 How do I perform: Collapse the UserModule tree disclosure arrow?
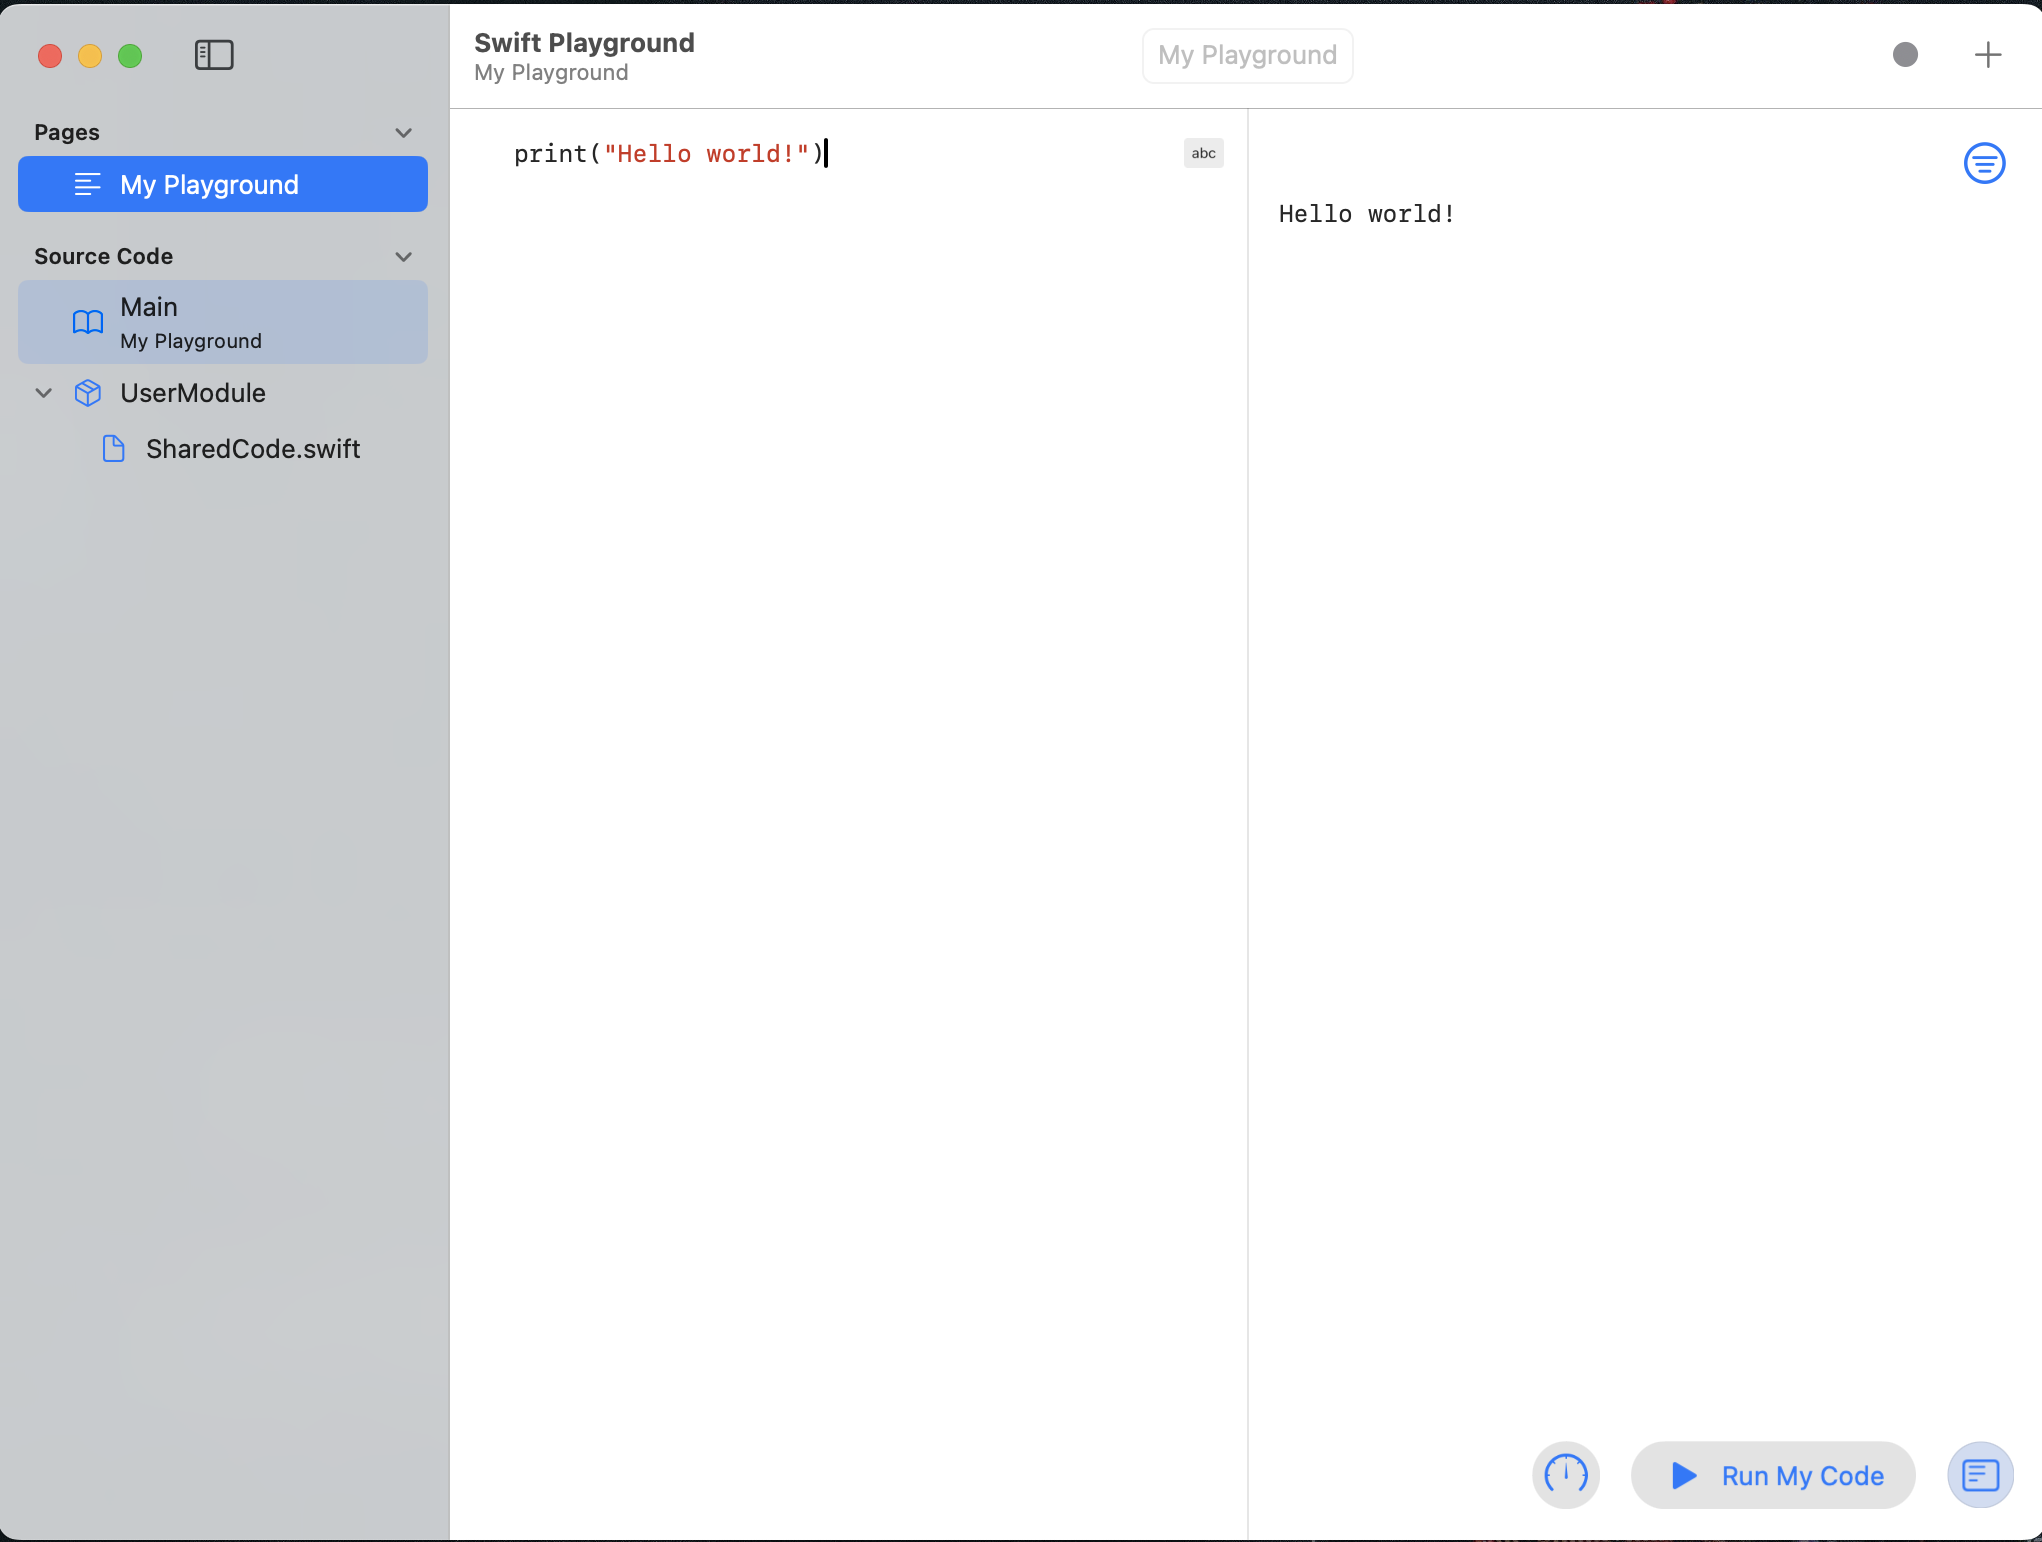tap(44, 393)
